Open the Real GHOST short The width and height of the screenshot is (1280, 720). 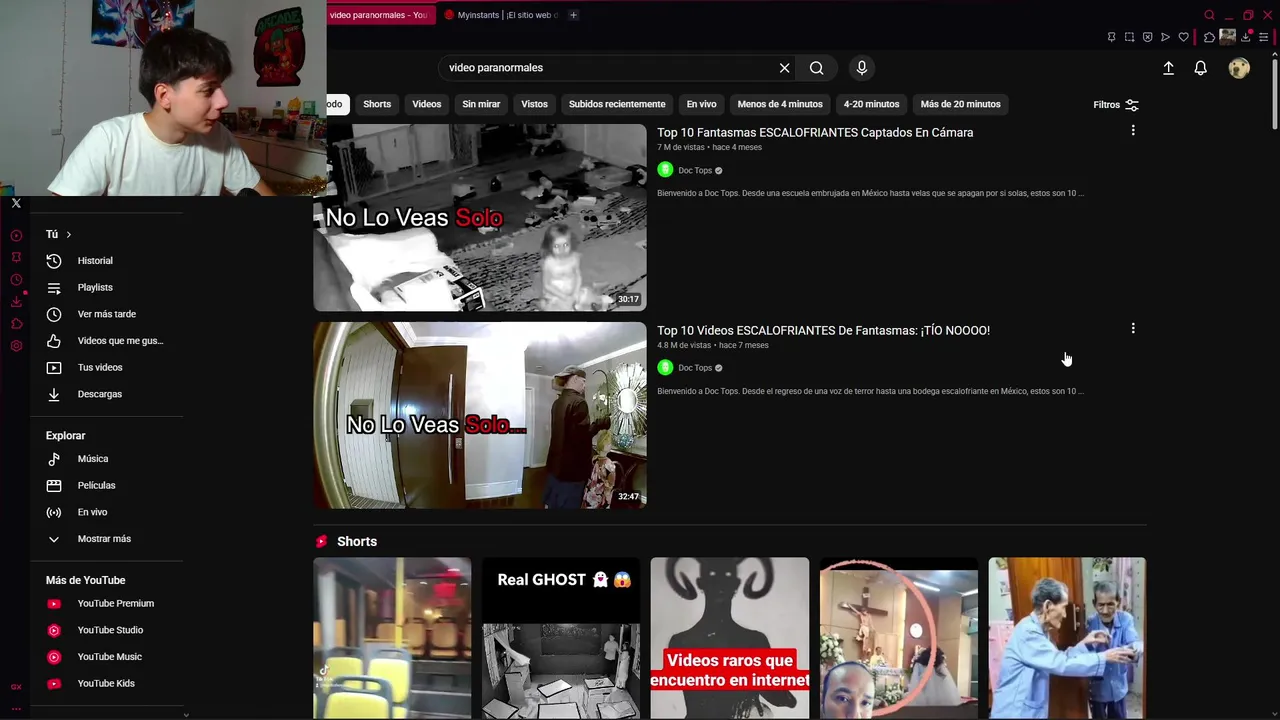point(561,638)
